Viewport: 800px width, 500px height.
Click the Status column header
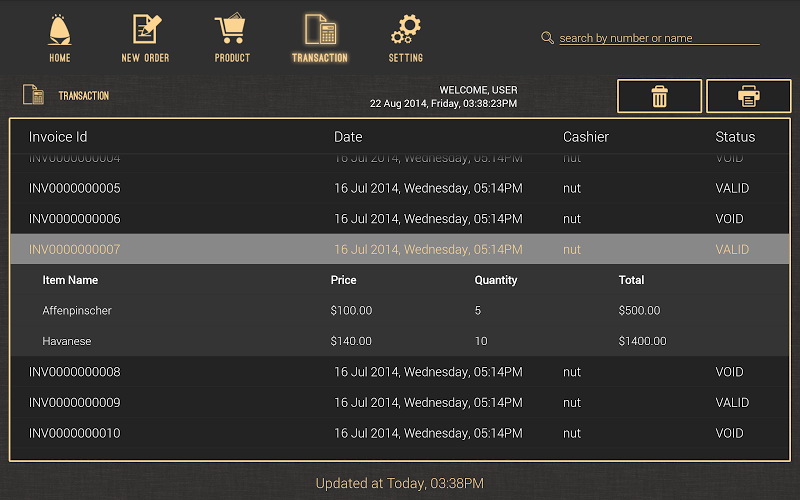(x=735, y=137)
